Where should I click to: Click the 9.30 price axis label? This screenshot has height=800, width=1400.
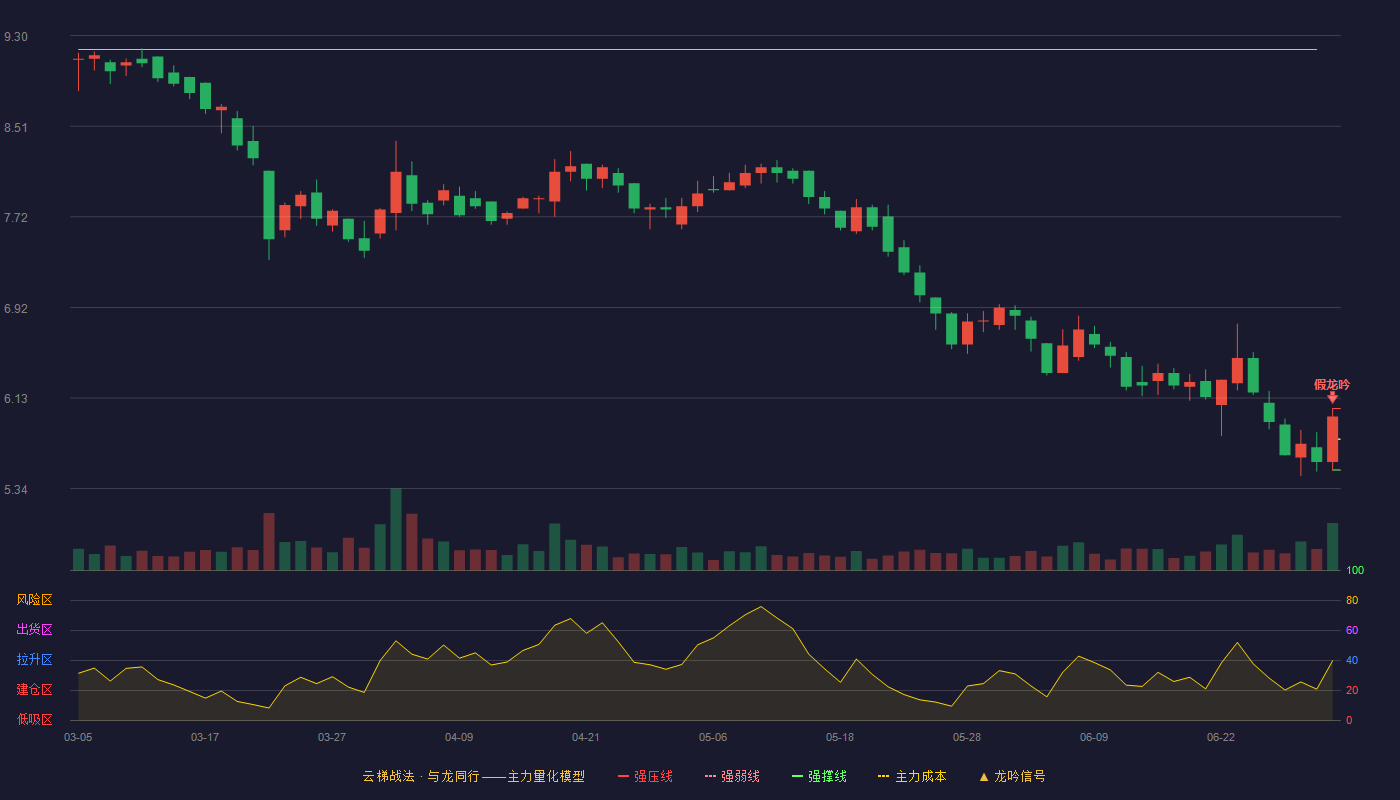[x=16, y=37]
